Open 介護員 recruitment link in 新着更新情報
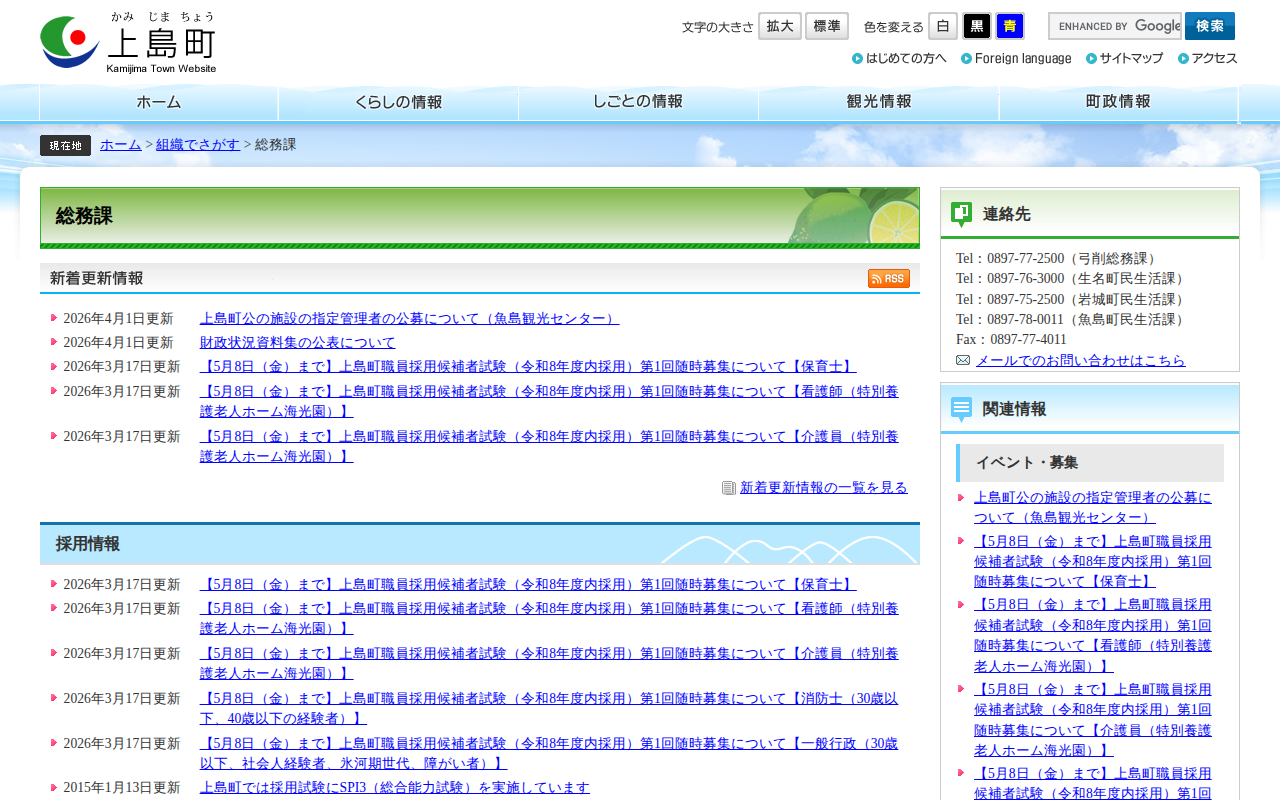This screenshot has height=800, width=1280. pos(549,446)
